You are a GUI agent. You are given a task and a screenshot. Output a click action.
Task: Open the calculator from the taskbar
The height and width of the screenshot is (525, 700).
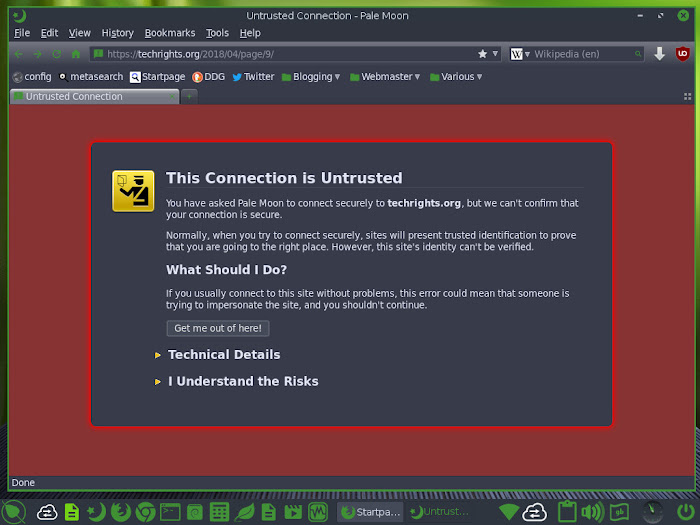tap(219, 512)
